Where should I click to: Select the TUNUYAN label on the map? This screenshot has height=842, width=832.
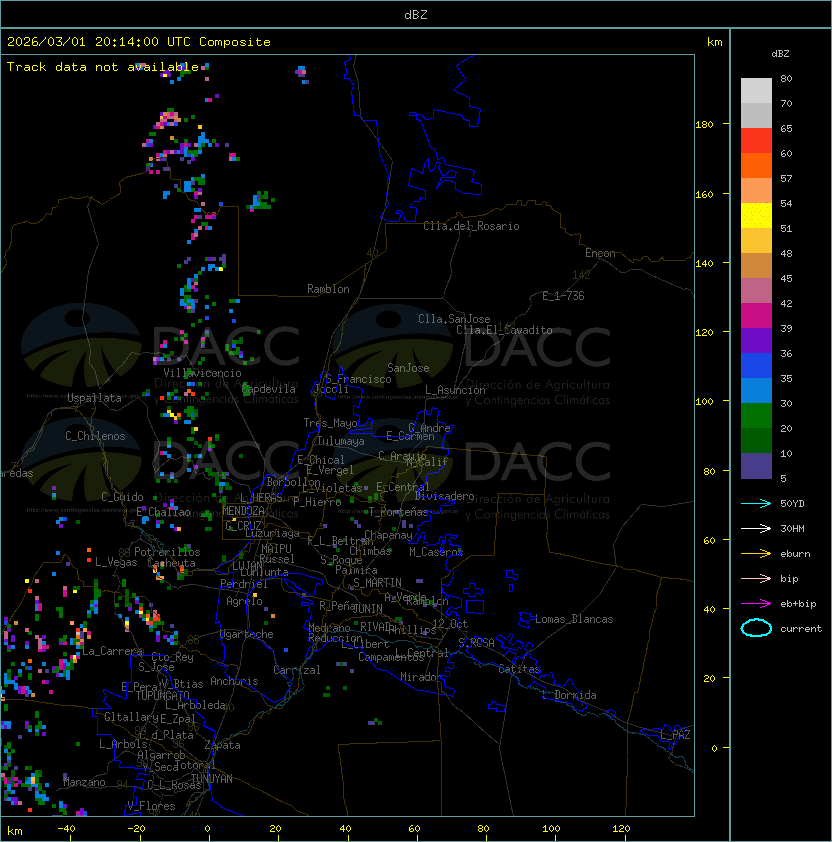212,778
